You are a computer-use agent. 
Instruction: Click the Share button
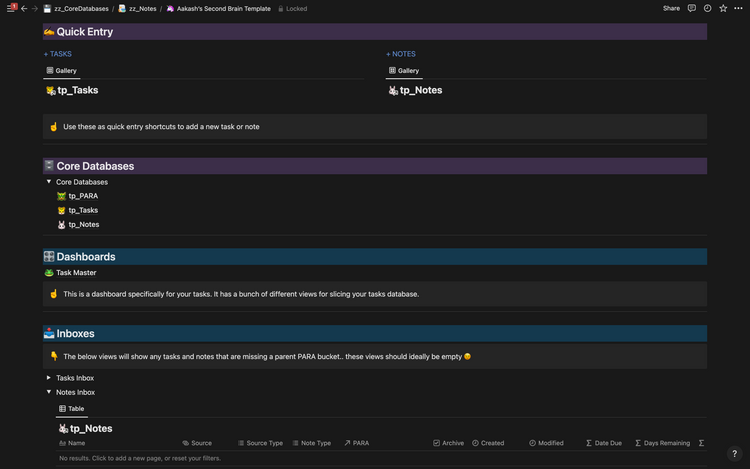click(671, 8)
